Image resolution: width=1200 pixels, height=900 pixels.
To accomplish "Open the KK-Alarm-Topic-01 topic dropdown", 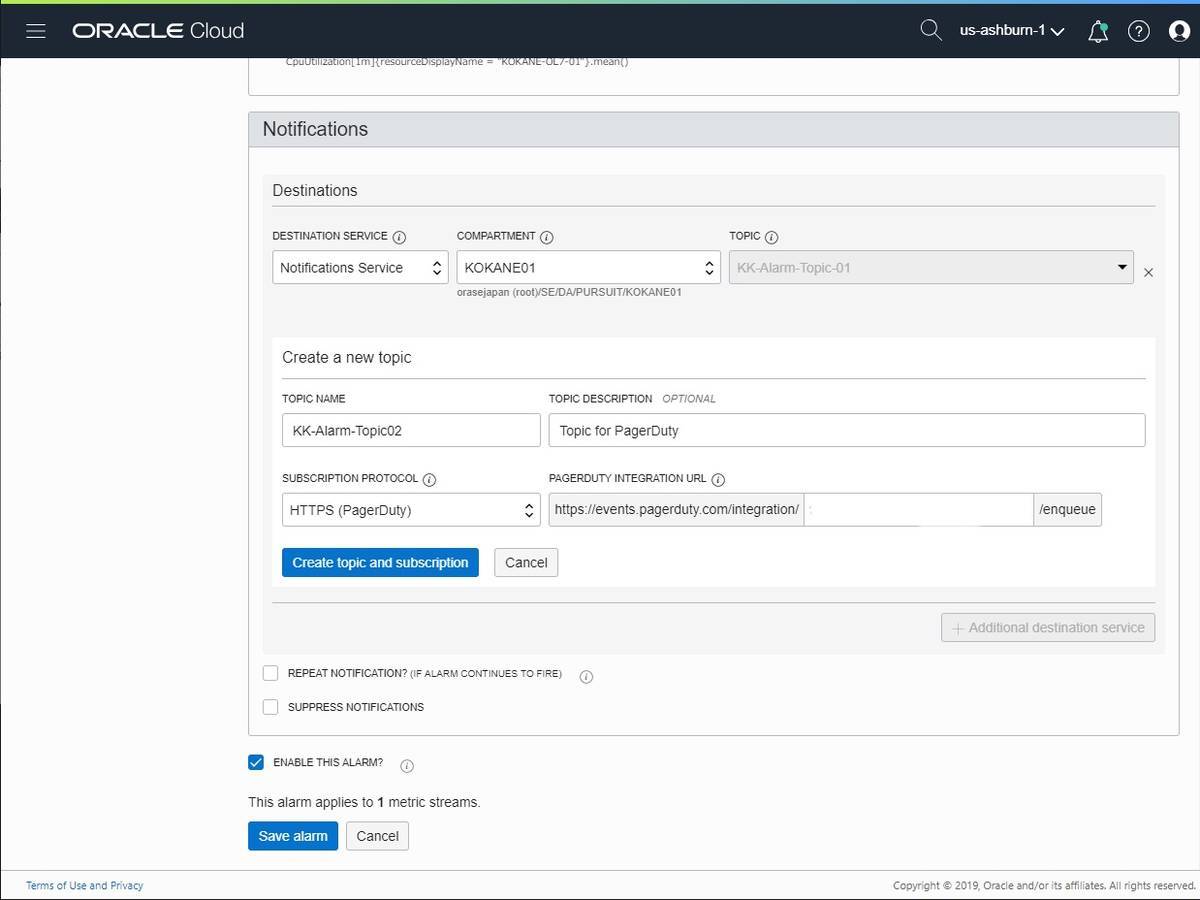I will point(931,267).
